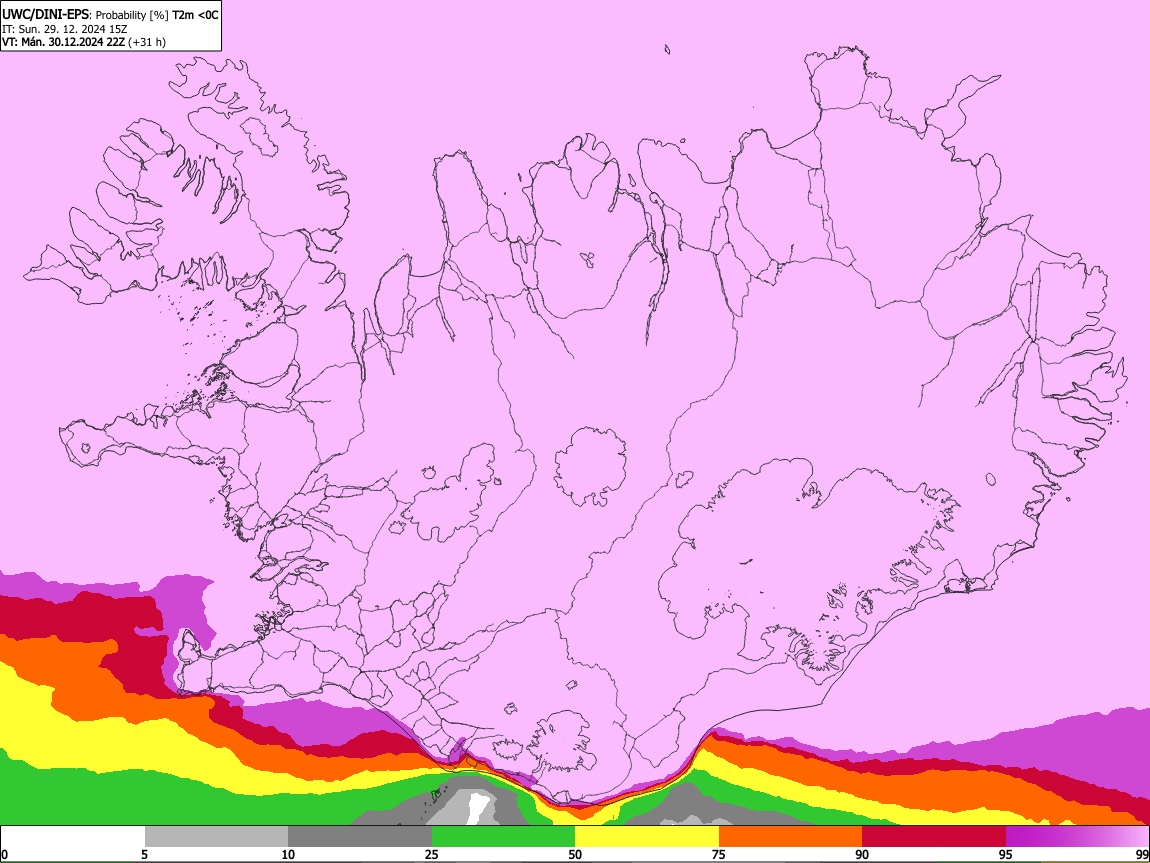The height and width of the screenshot is (863, 1150).
Task: Click the 'UWC/DINI-EPS' title text
Action: (x=44, y=15)
